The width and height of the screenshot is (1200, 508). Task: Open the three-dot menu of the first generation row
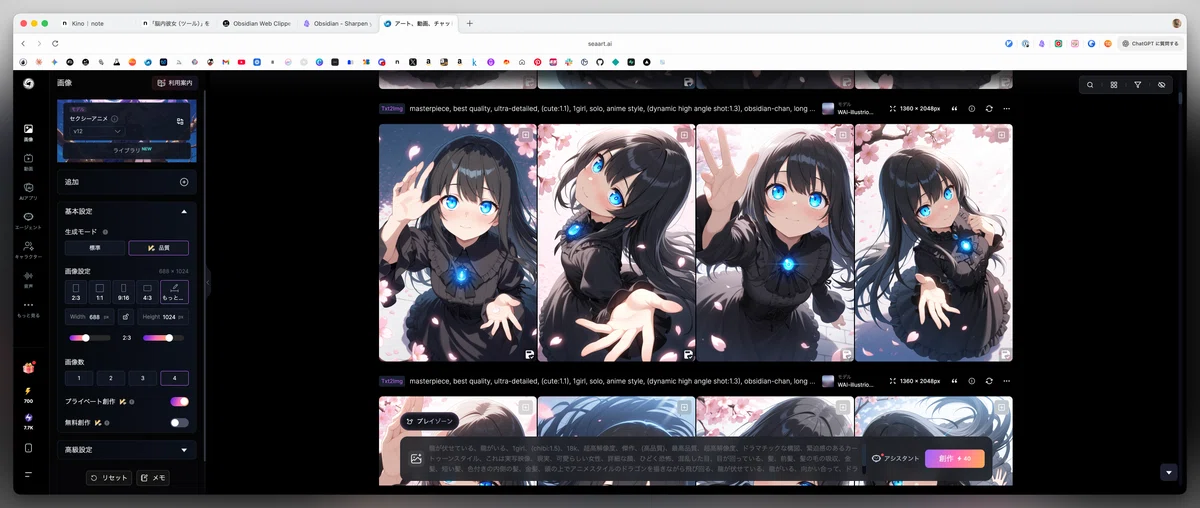tap(1007, 108)
